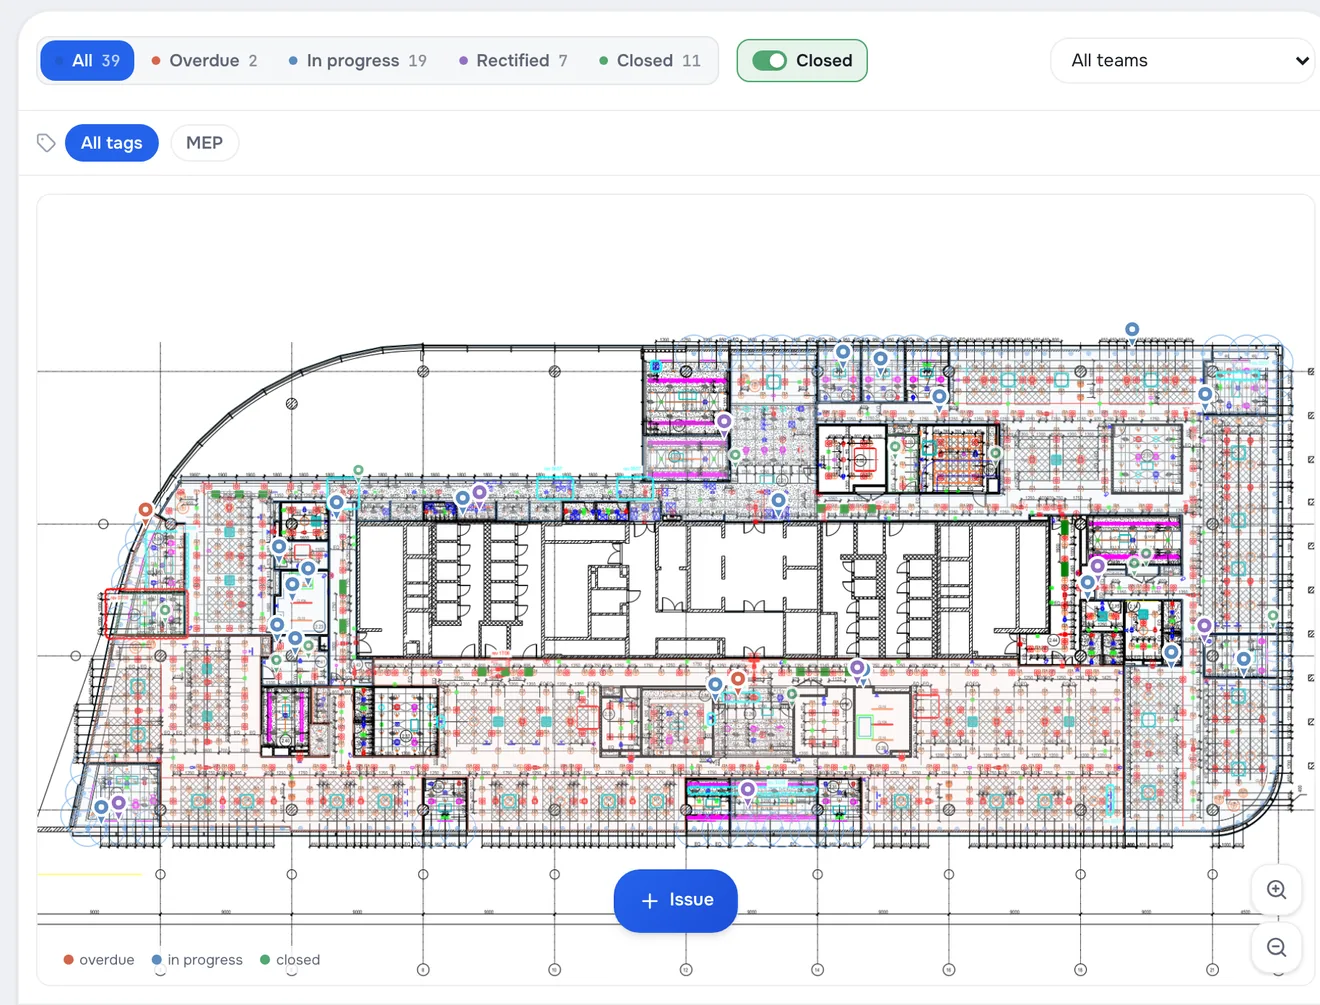Zoom in on the floor plan
1320x1005 pixels.
coord(1276,890)
